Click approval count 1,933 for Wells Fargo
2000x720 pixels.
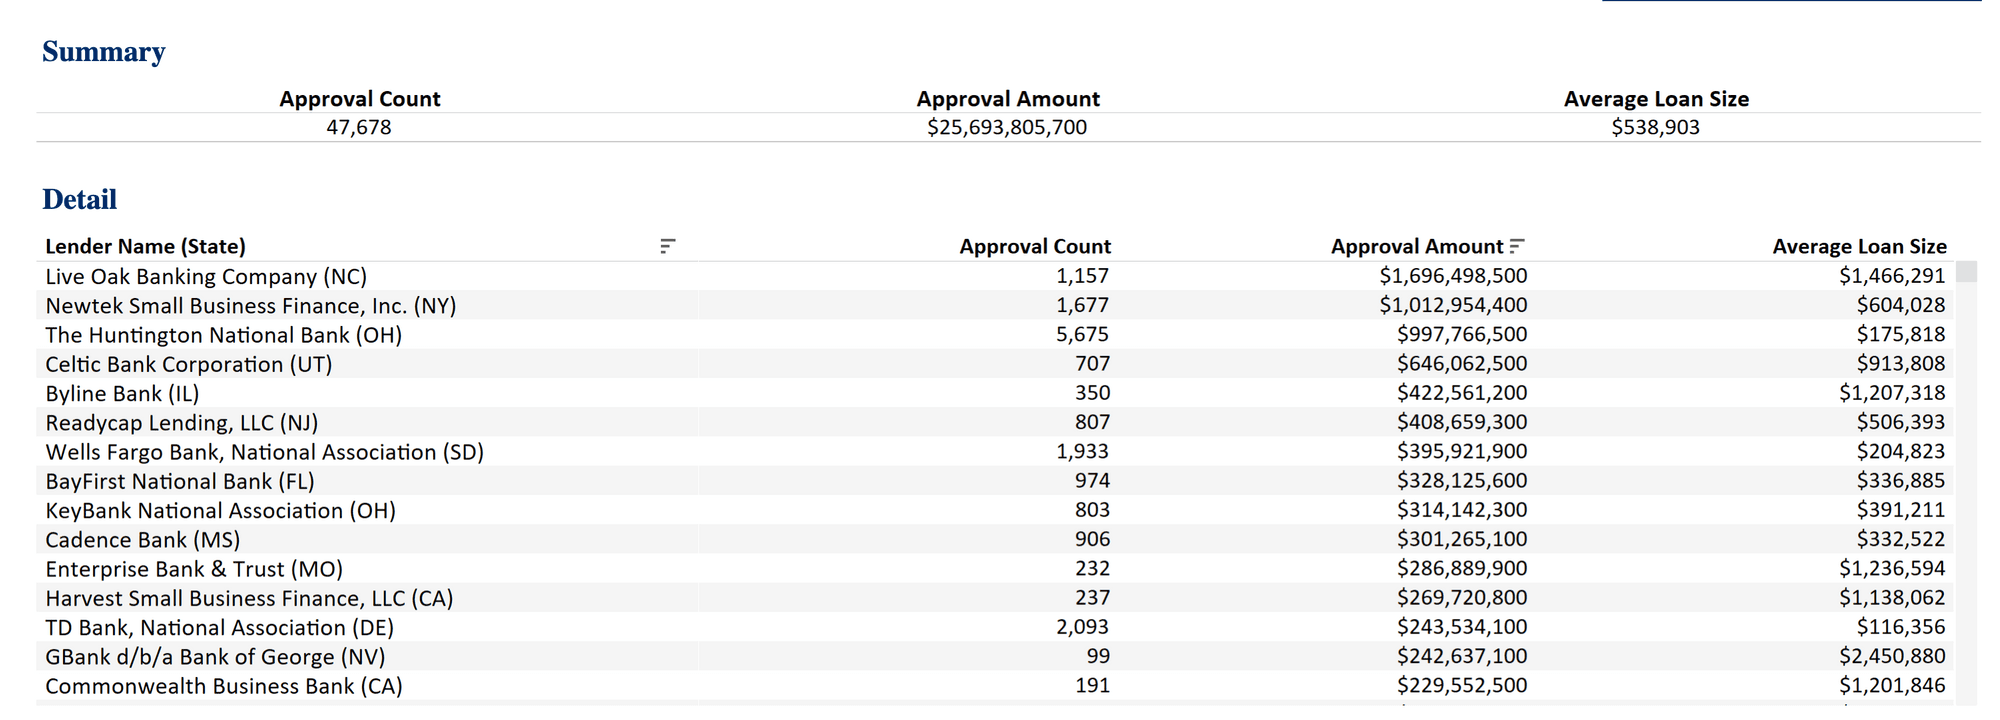coord(1083,451)
